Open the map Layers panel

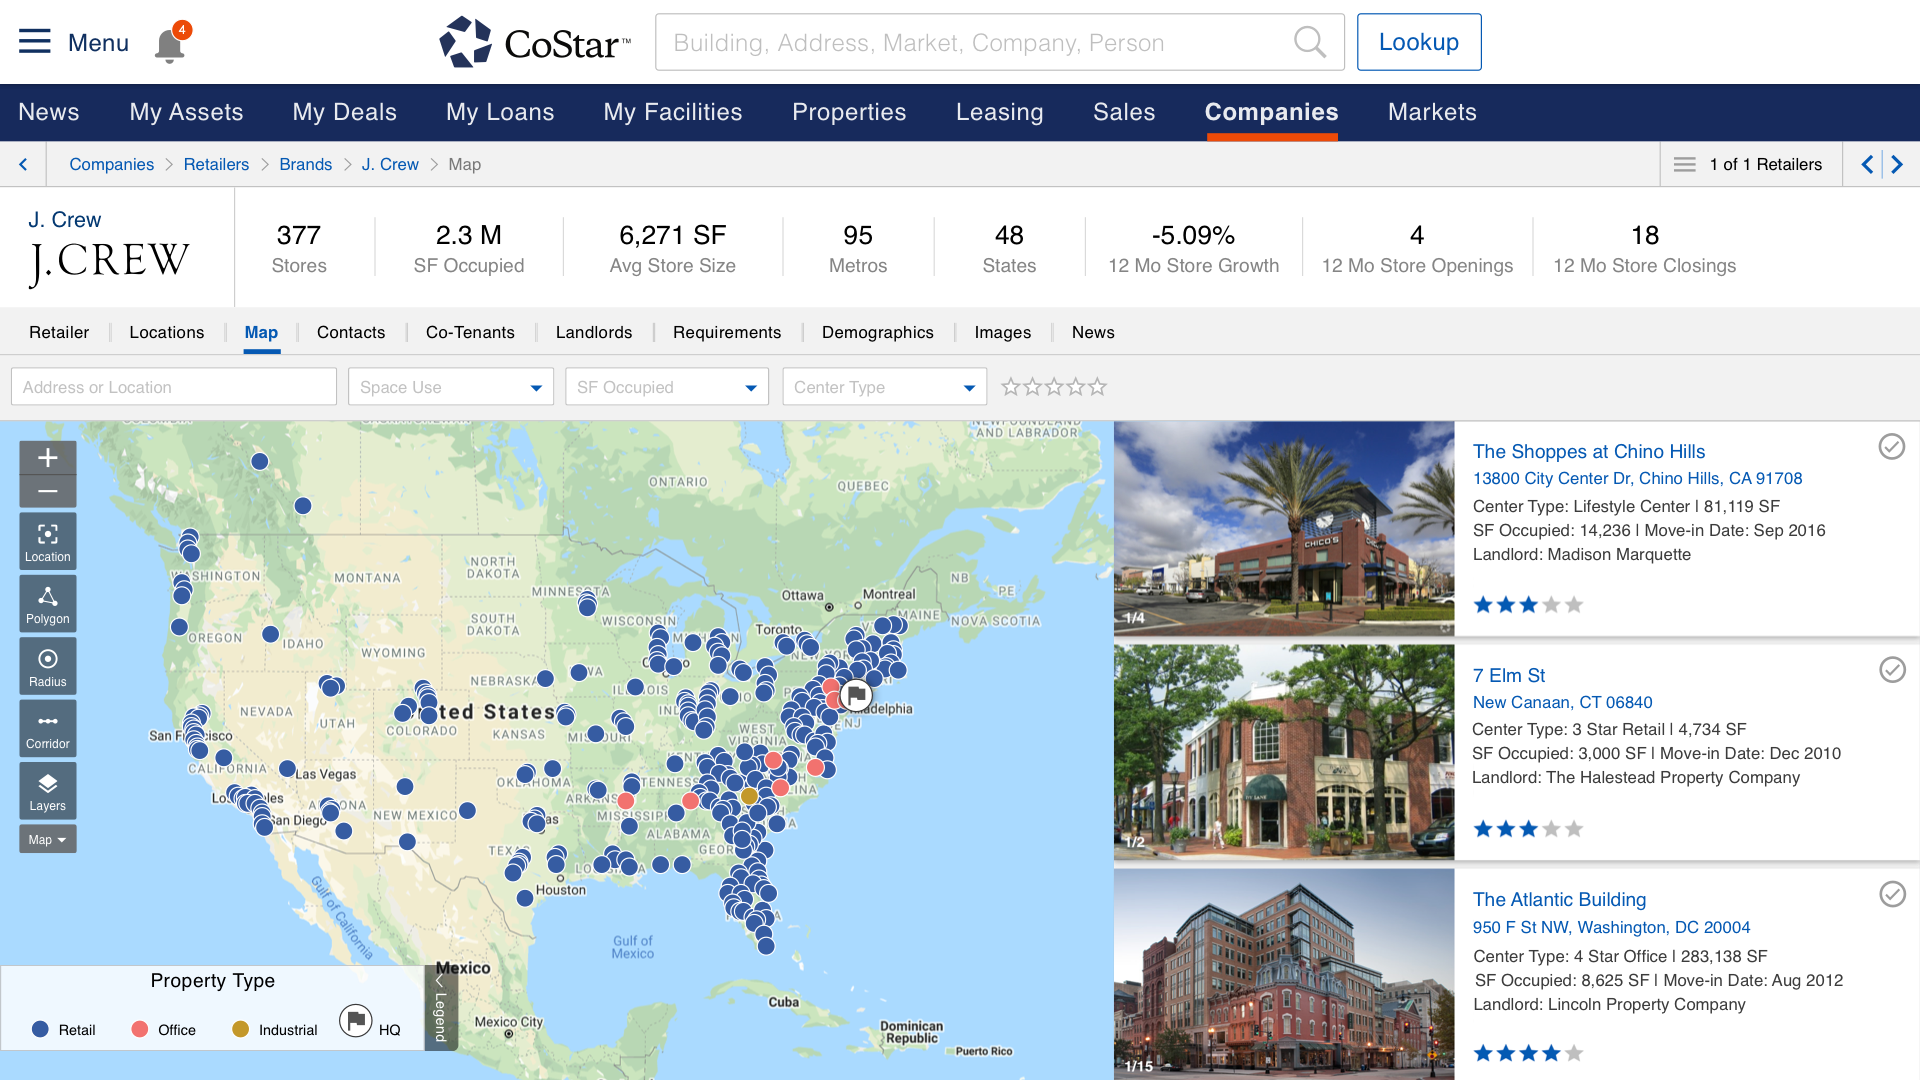(x=47, y=791)
